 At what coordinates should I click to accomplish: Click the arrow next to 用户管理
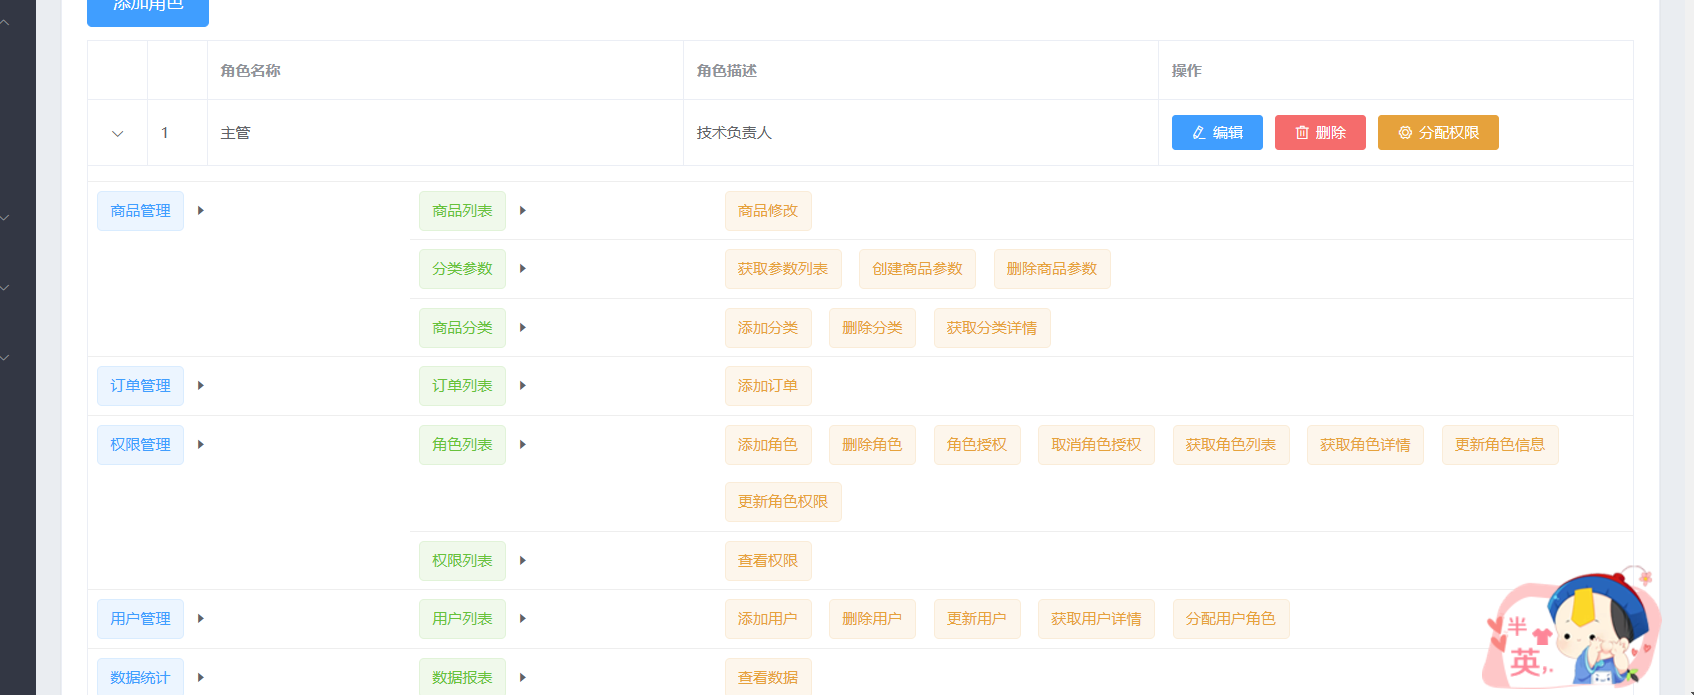pyautogui.click(x=201, y=619)
